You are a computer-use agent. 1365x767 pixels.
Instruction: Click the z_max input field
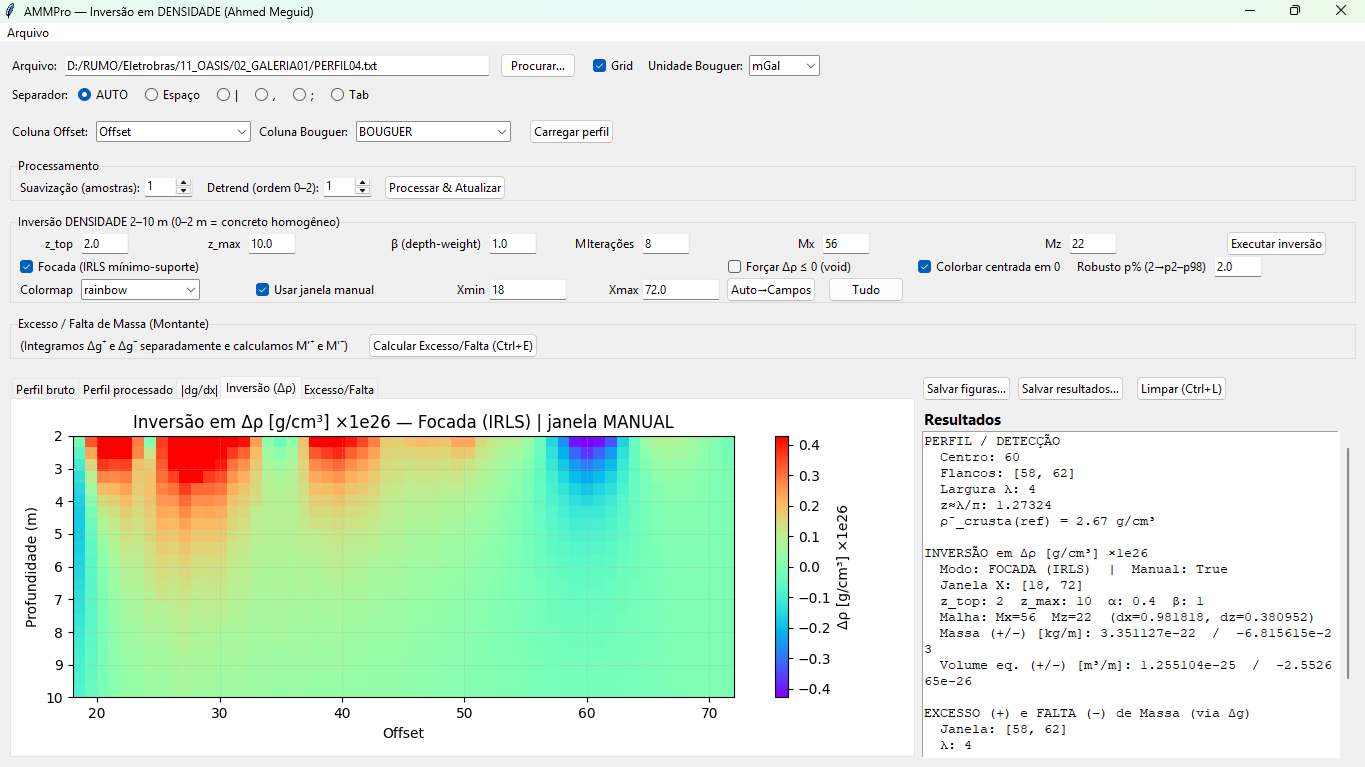270,244
